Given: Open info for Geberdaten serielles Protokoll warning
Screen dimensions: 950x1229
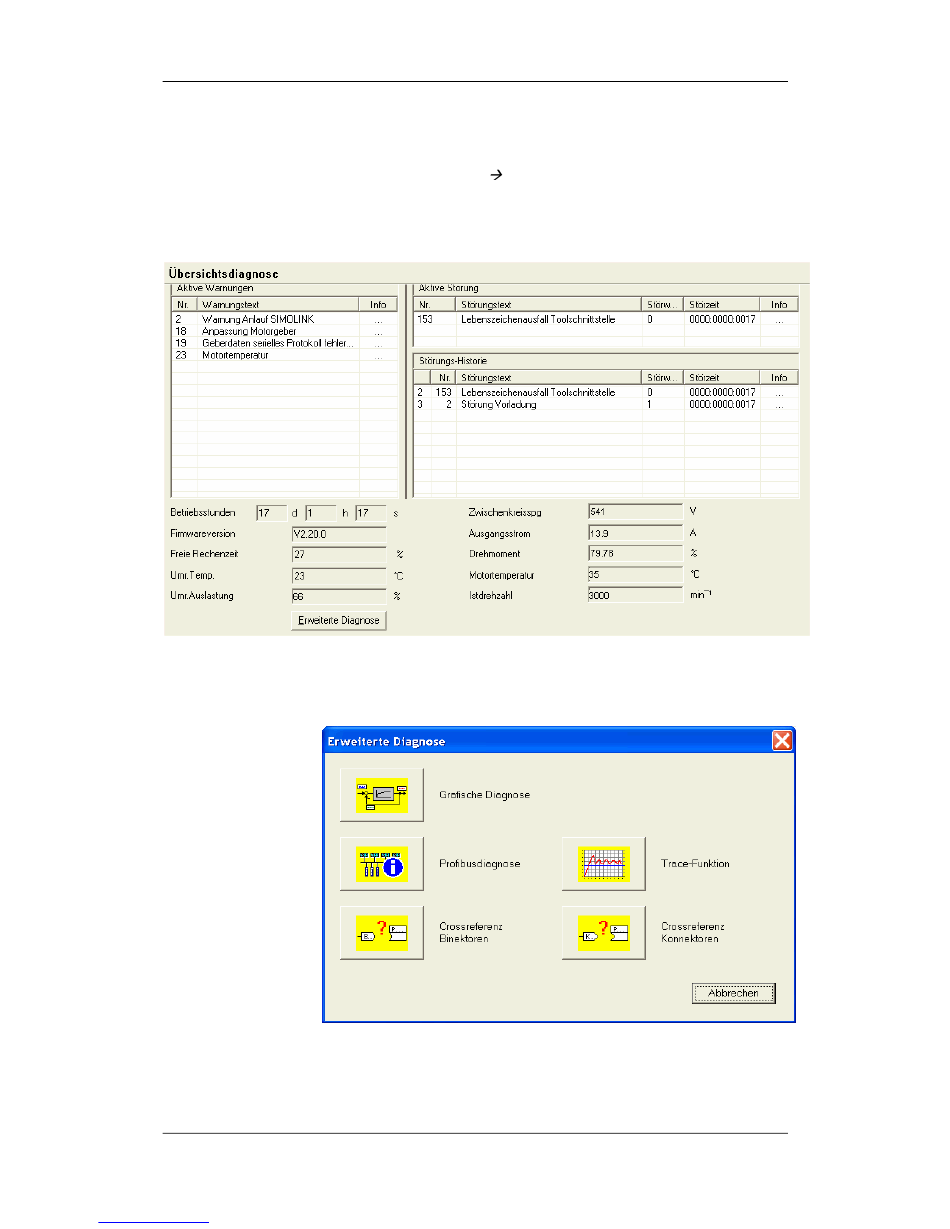Looking at the screenshot, I should coord(378,343).
